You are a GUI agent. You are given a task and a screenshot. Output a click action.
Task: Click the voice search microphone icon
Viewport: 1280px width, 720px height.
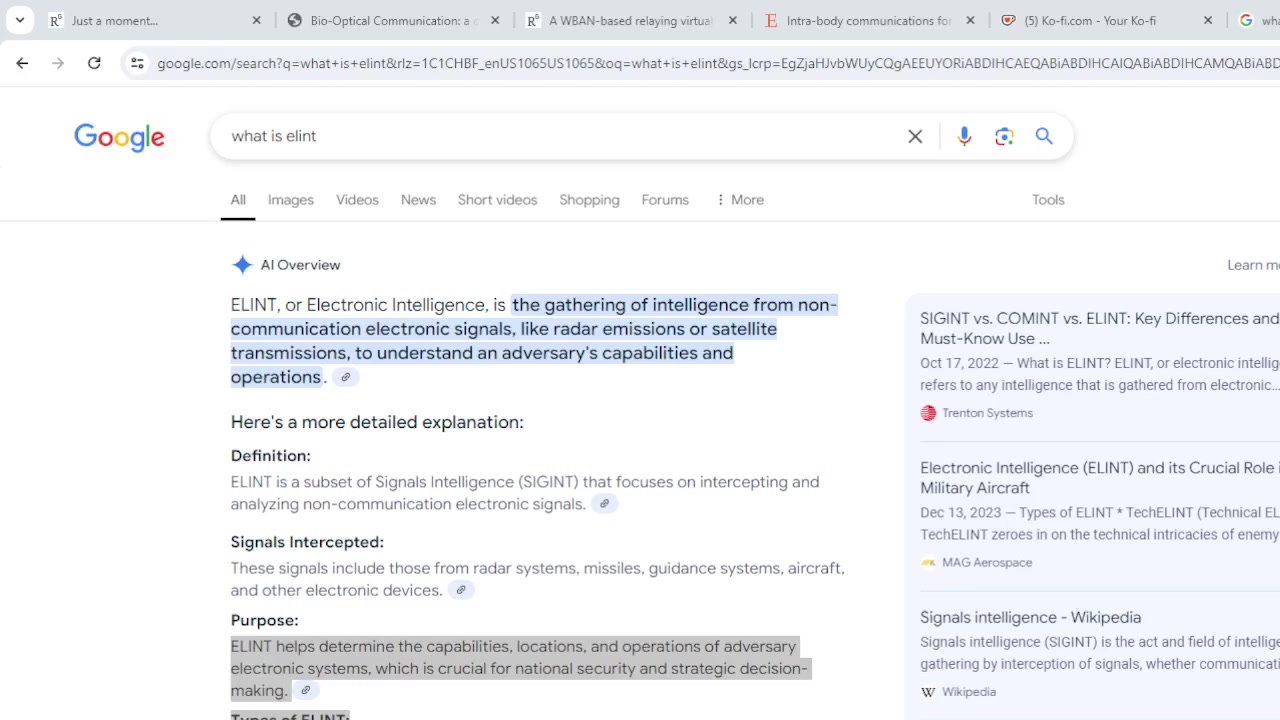(964, 136)
